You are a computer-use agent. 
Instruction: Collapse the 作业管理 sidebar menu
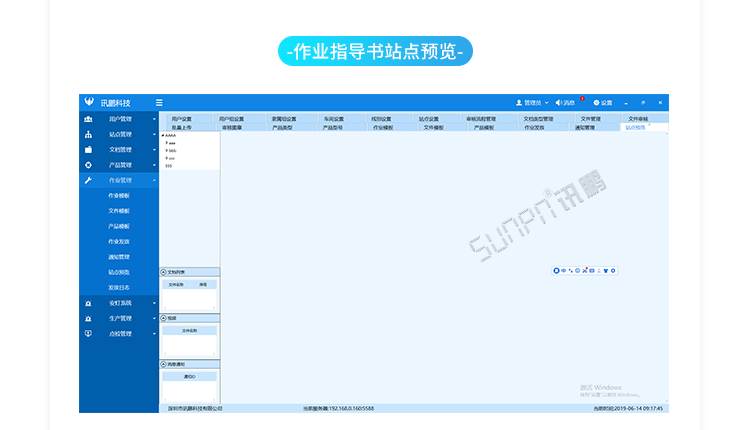pyautogui.click(x=154, y=180)
